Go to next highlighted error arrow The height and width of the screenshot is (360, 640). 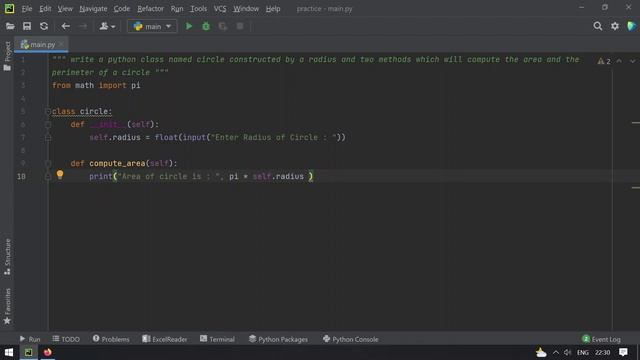point(633,61)
